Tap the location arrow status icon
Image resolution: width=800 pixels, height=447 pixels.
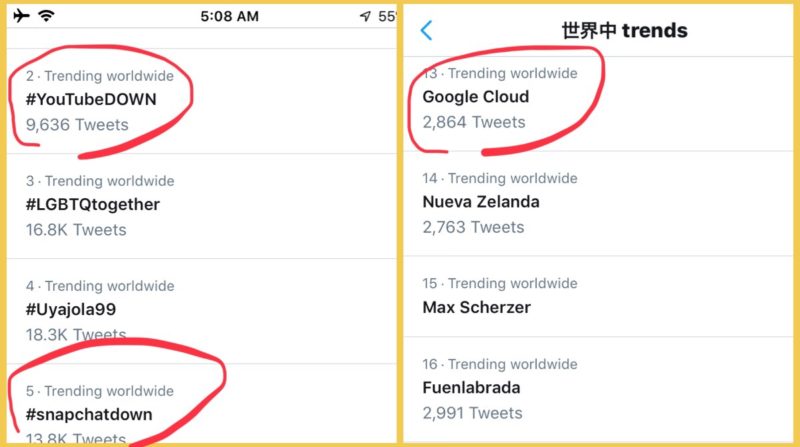tap(365, 16)
